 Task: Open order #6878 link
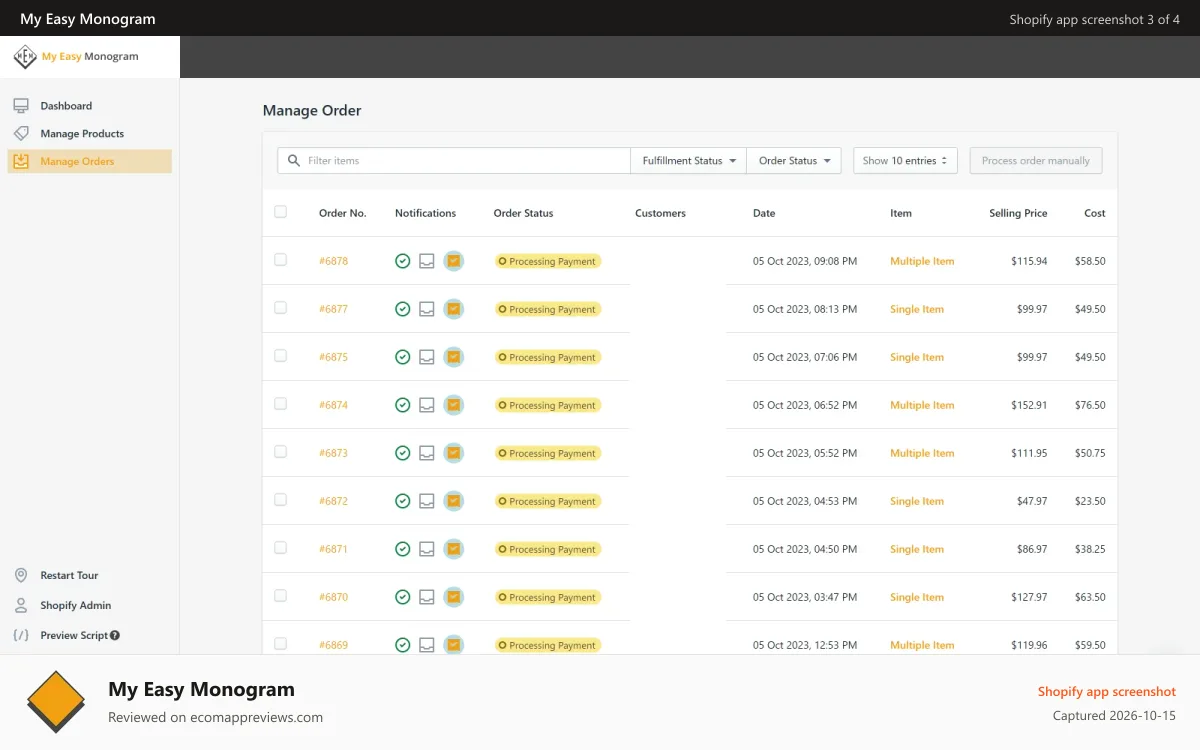click(334, 261)
